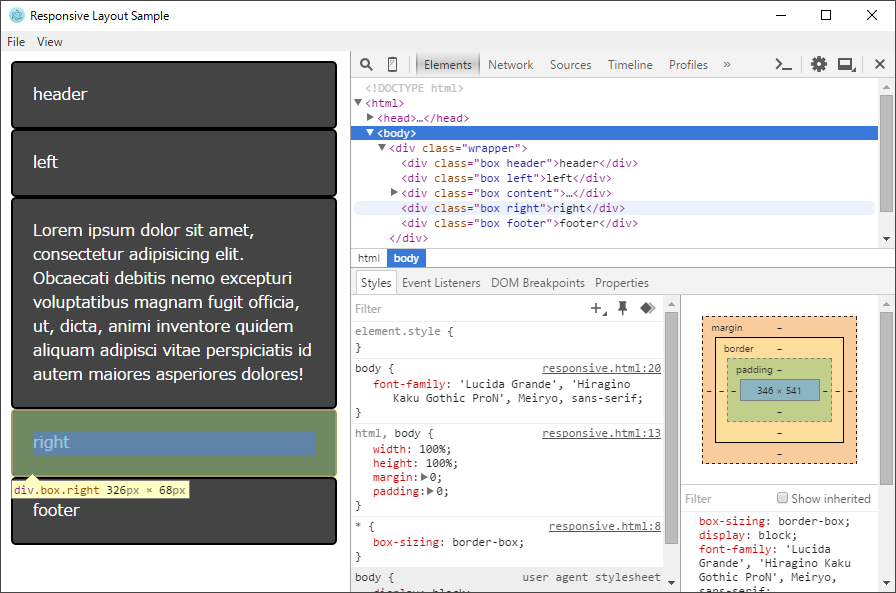Click the app icon in title bar
896x593 pixels.
[17, 15]
